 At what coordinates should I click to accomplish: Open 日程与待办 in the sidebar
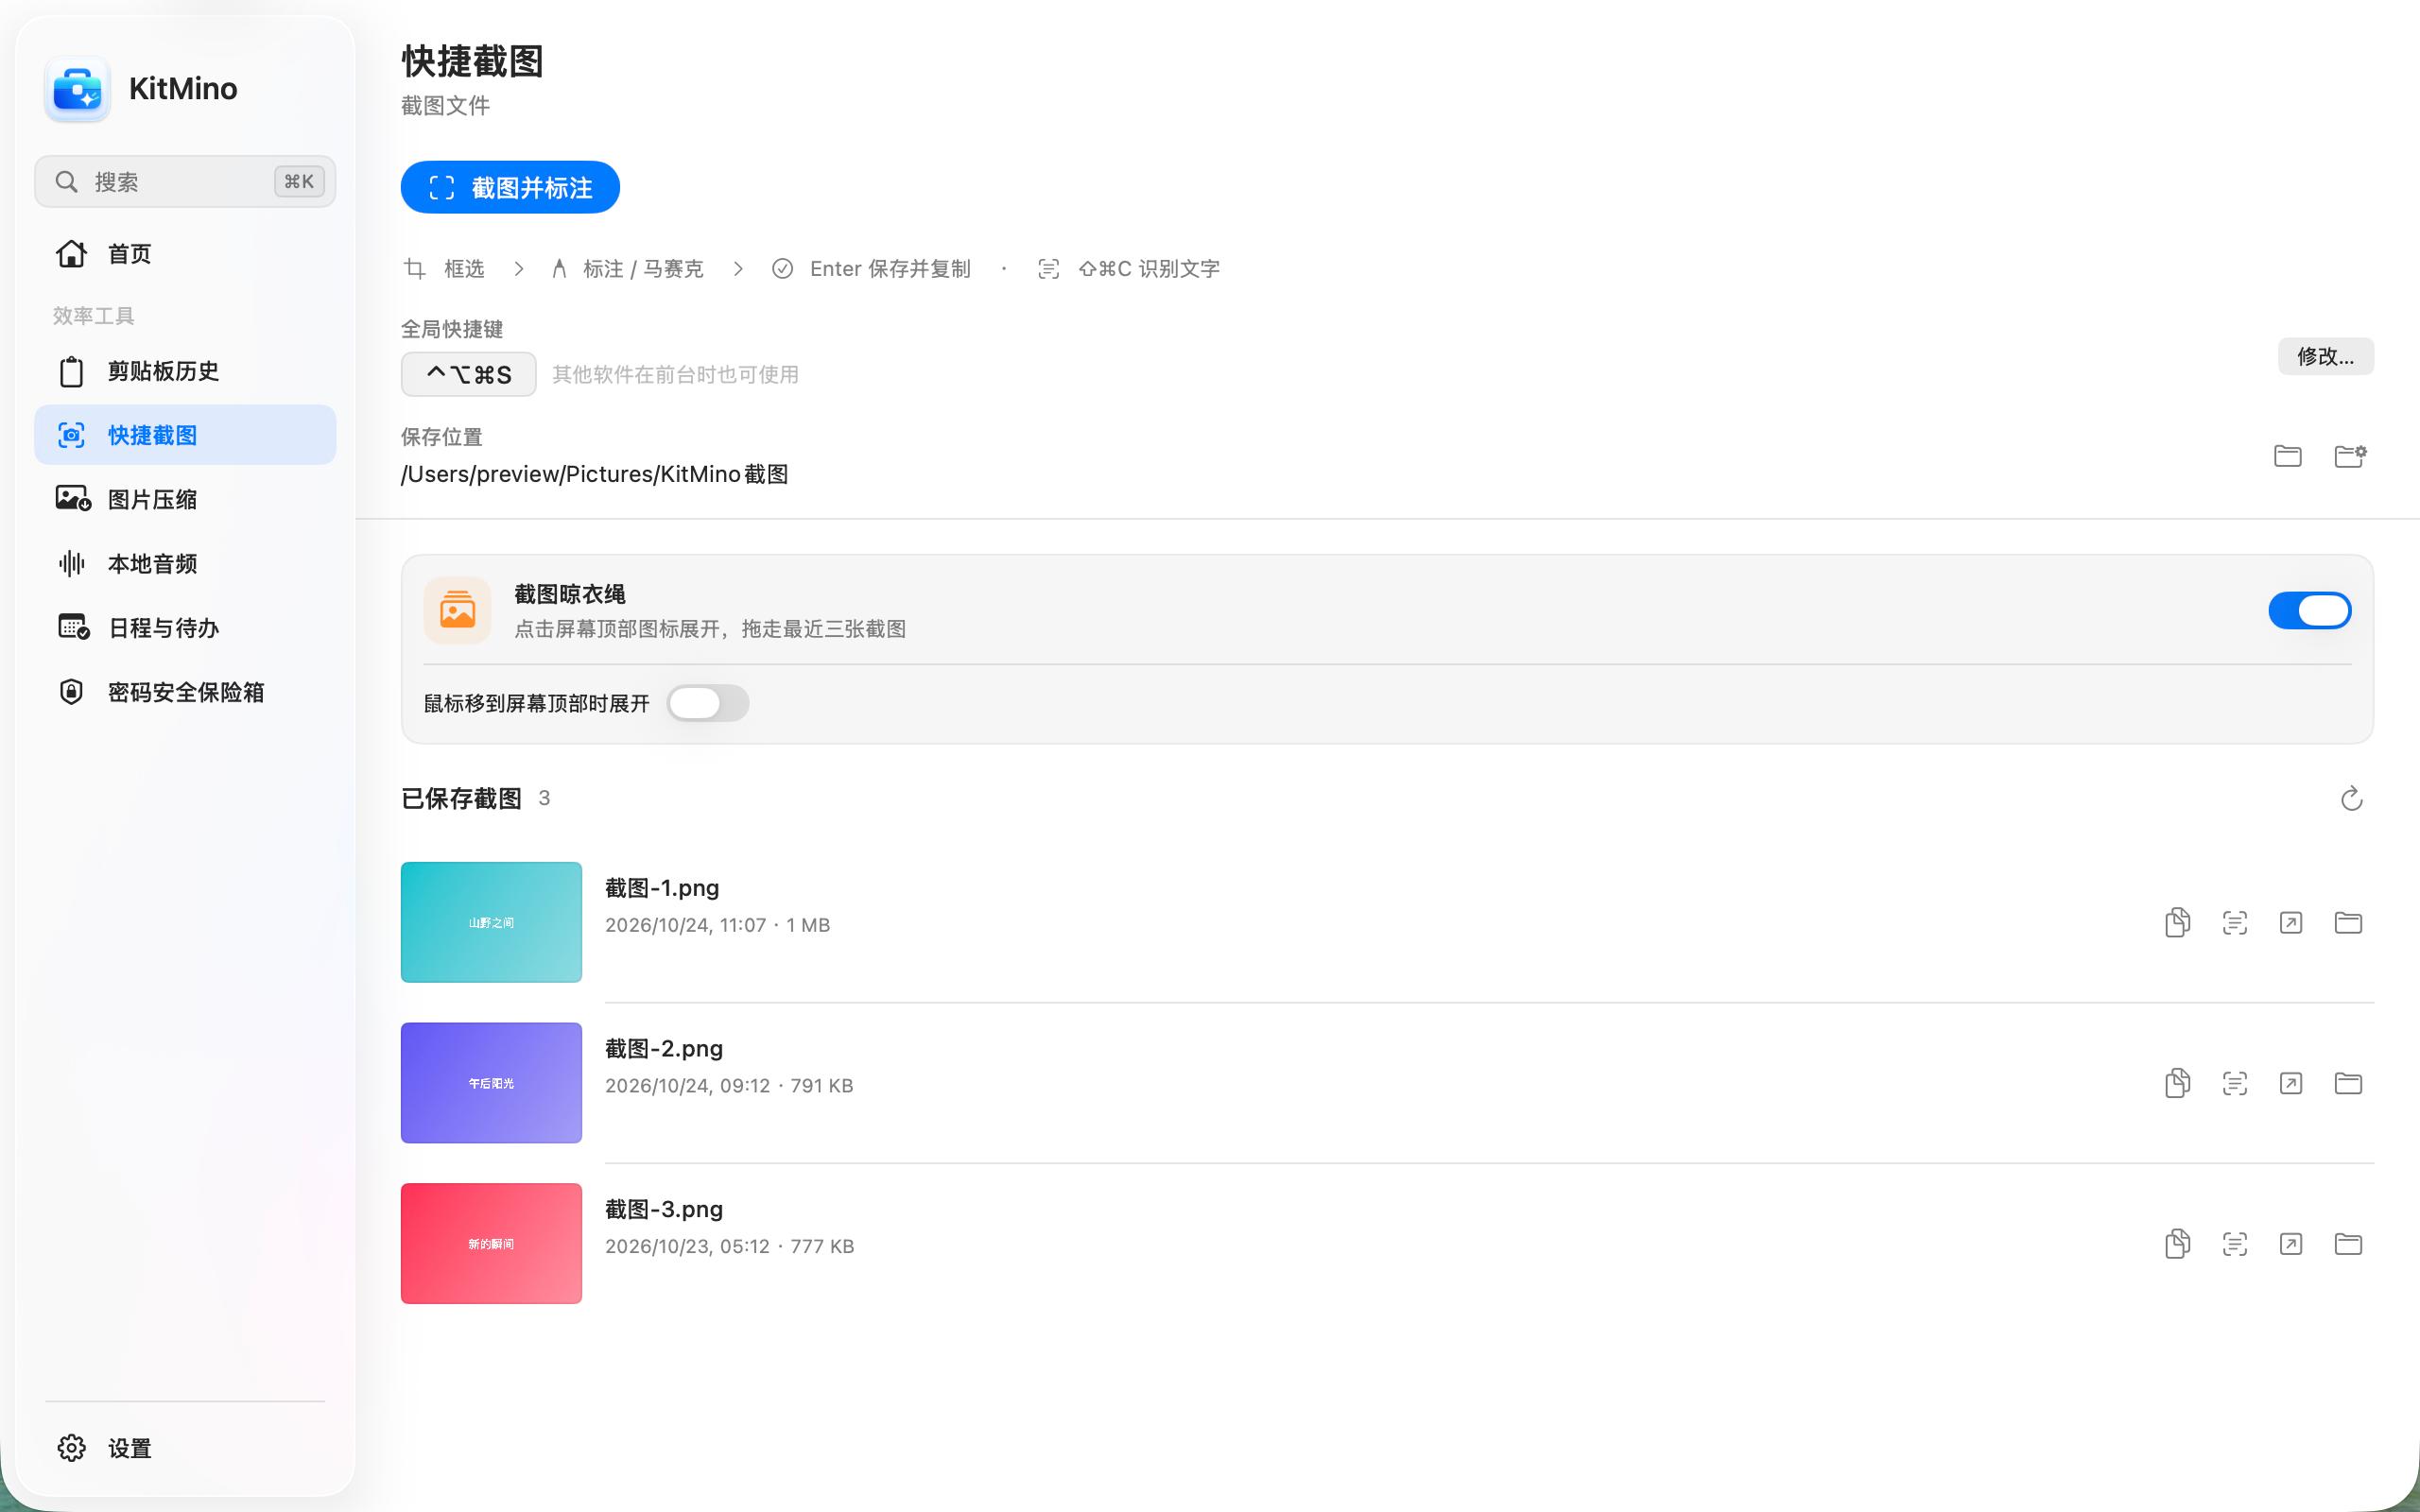[x=185, y=628]
